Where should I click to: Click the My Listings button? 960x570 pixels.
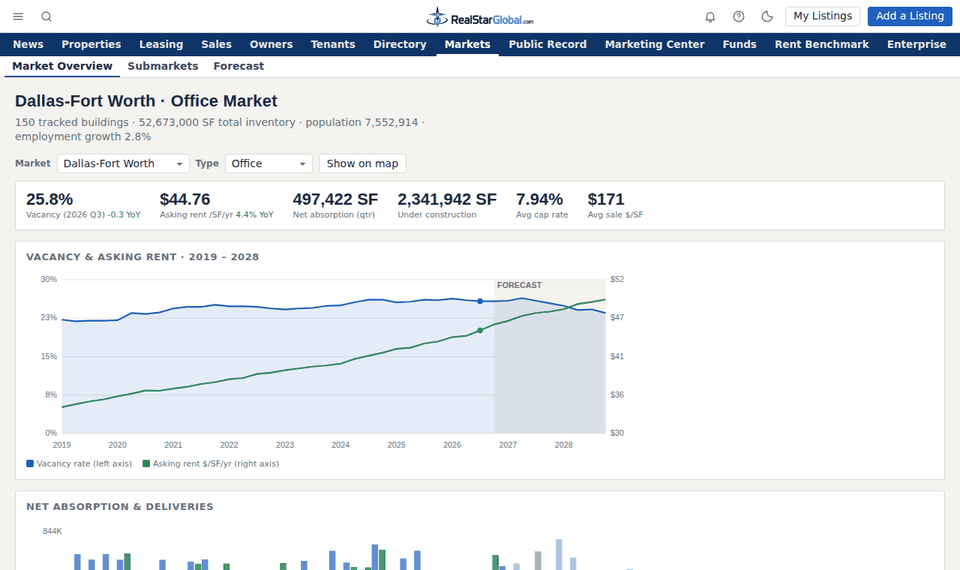pyautogui.click(x=822, y=17)
